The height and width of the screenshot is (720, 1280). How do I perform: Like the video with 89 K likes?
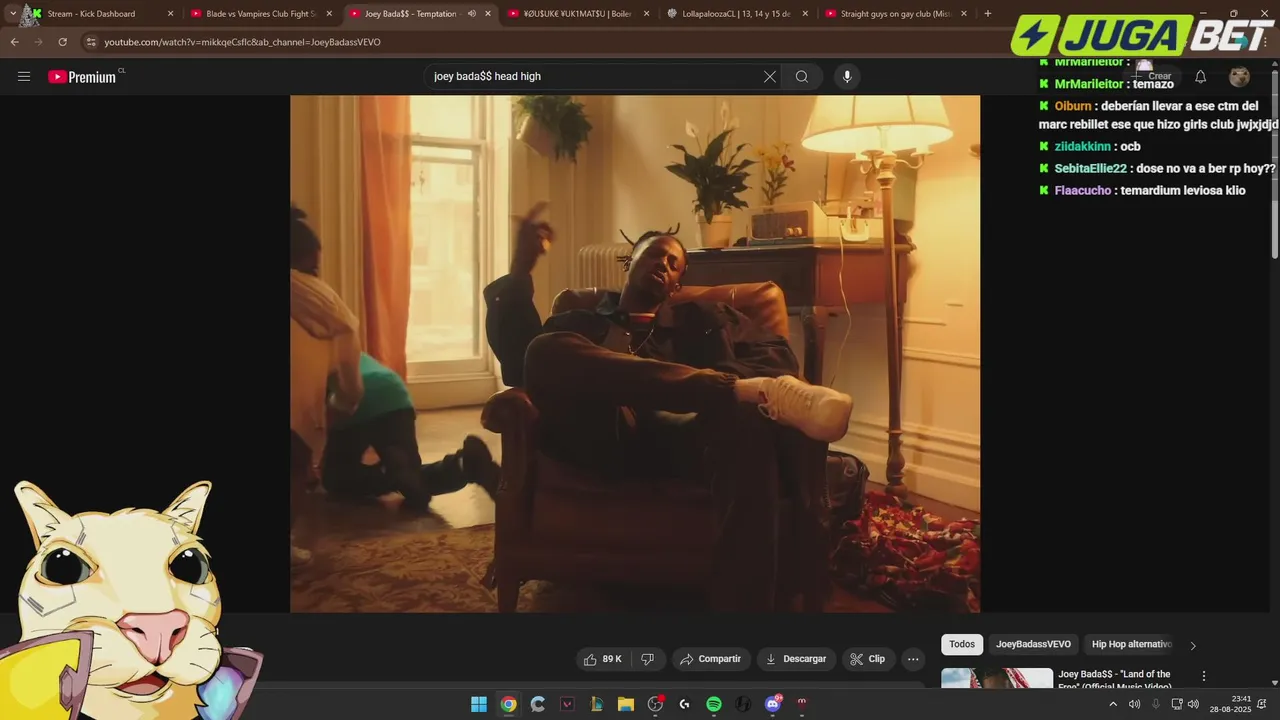603,659
